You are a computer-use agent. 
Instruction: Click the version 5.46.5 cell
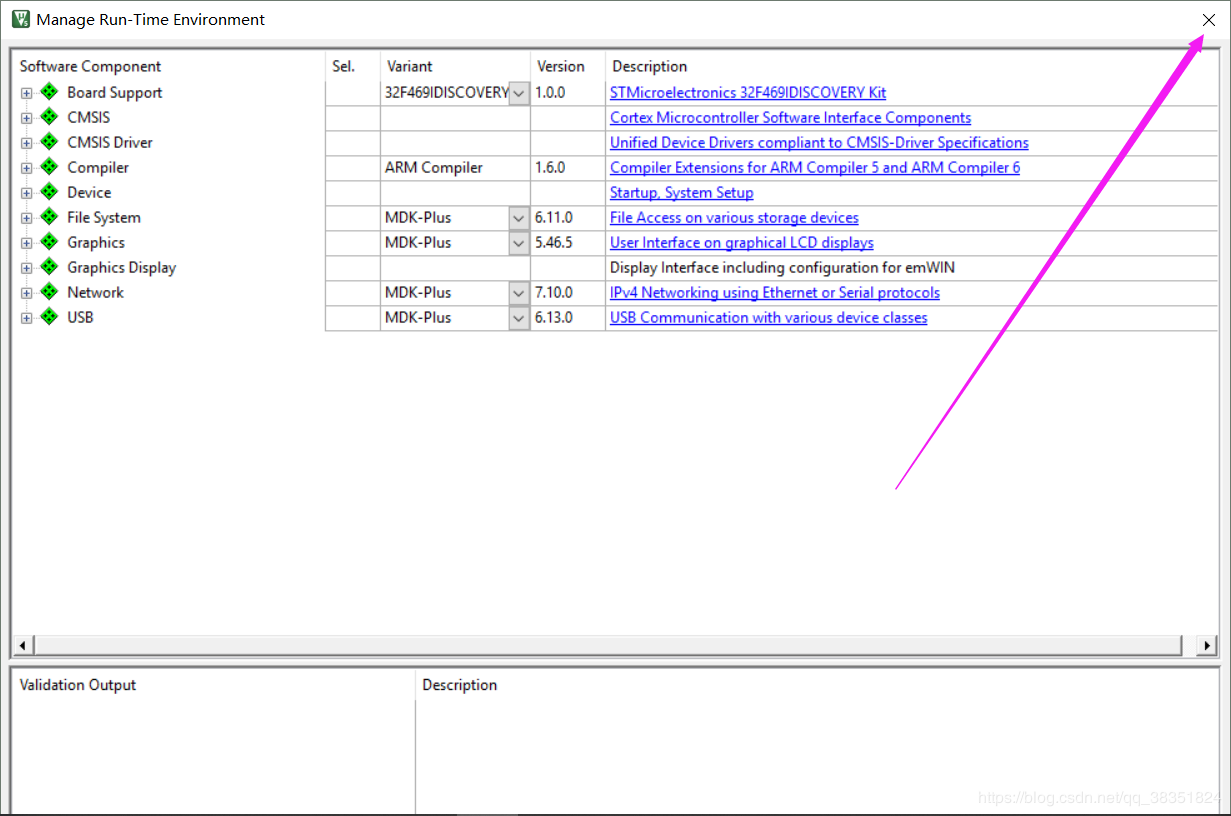click(568, 243)
